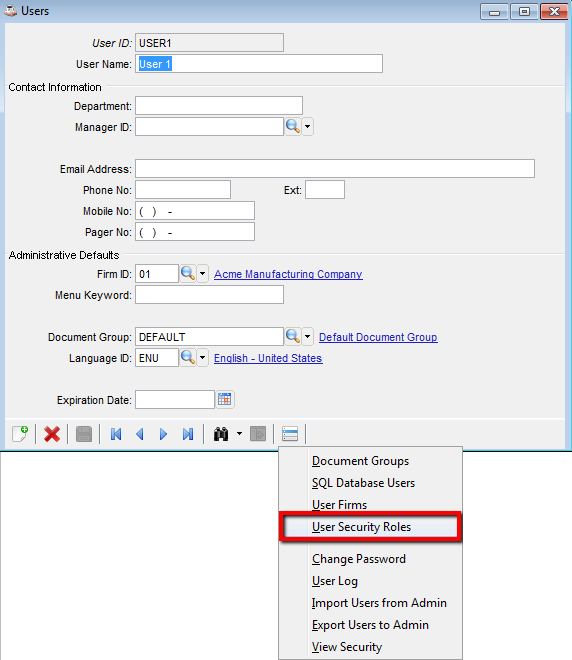The height and width of the screenshot is (660, 572).
Task: Click into the Email Address field
Action: (x=335, y=168)
